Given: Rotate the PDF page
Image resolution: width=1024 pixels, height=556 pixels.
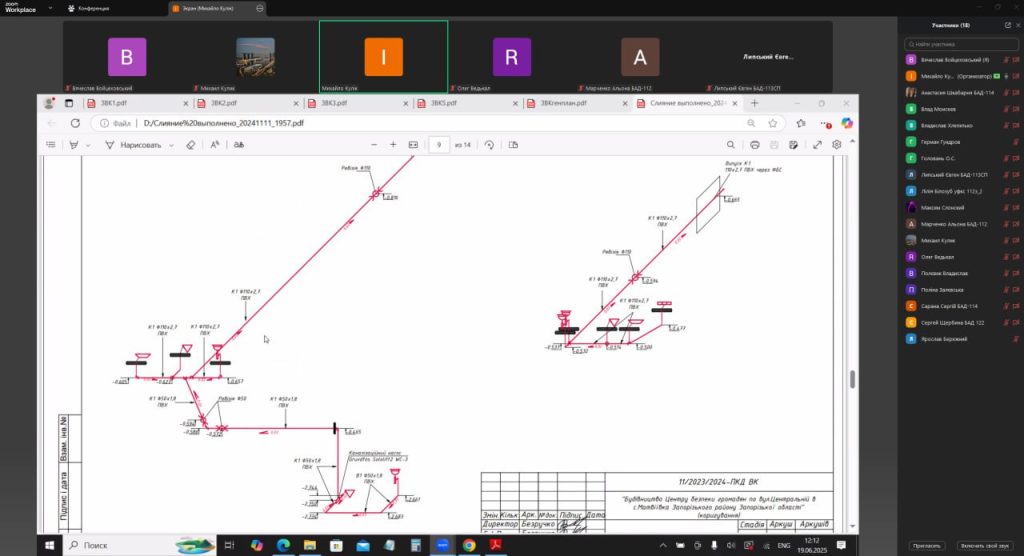Looking at the screenshot, I should tap(489, 145).
